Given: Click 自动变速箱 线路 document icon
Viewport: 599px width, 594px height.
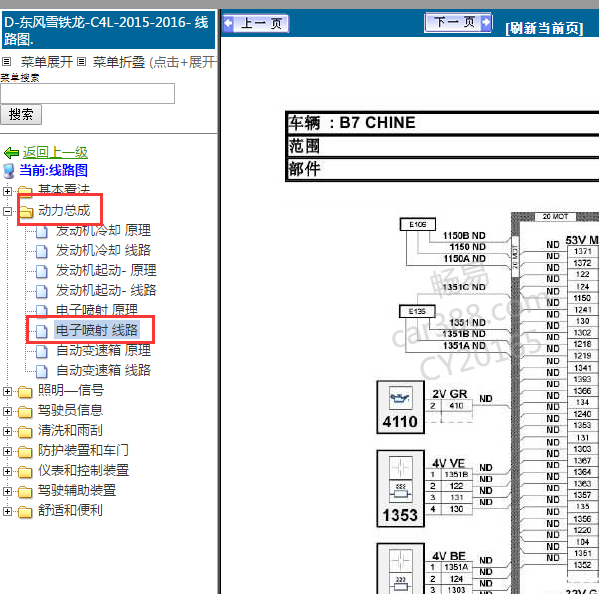Looking at the screenshot, I should 42,371.
